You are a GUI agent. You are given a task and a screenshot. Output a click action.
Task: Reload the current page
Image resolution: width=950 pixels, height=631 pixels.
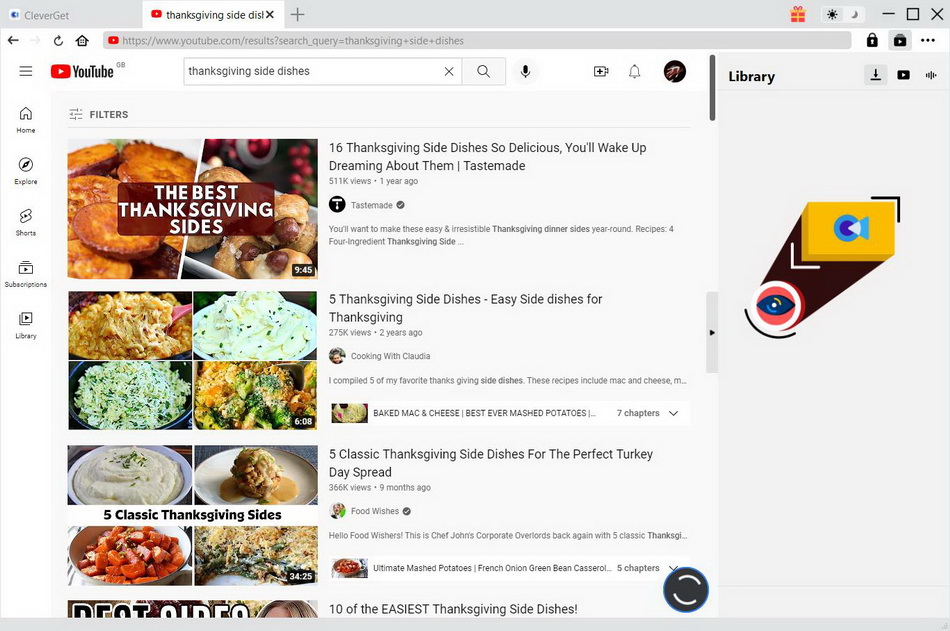58,41
